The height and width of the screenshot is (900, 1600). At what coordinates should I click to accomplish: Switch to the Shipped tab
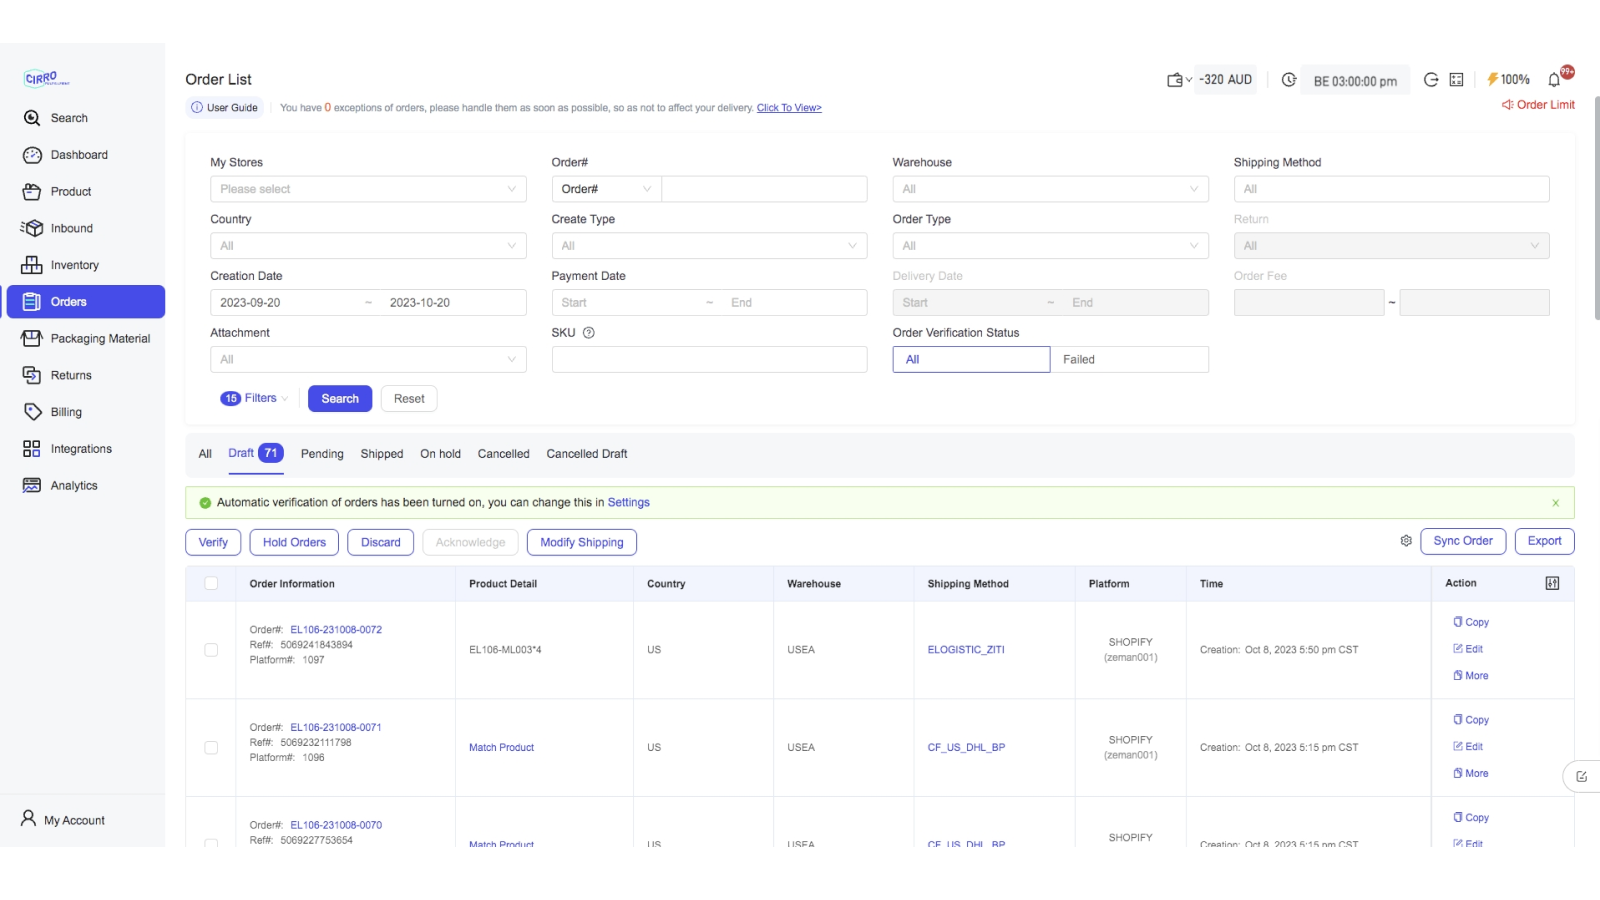point(382,454)
